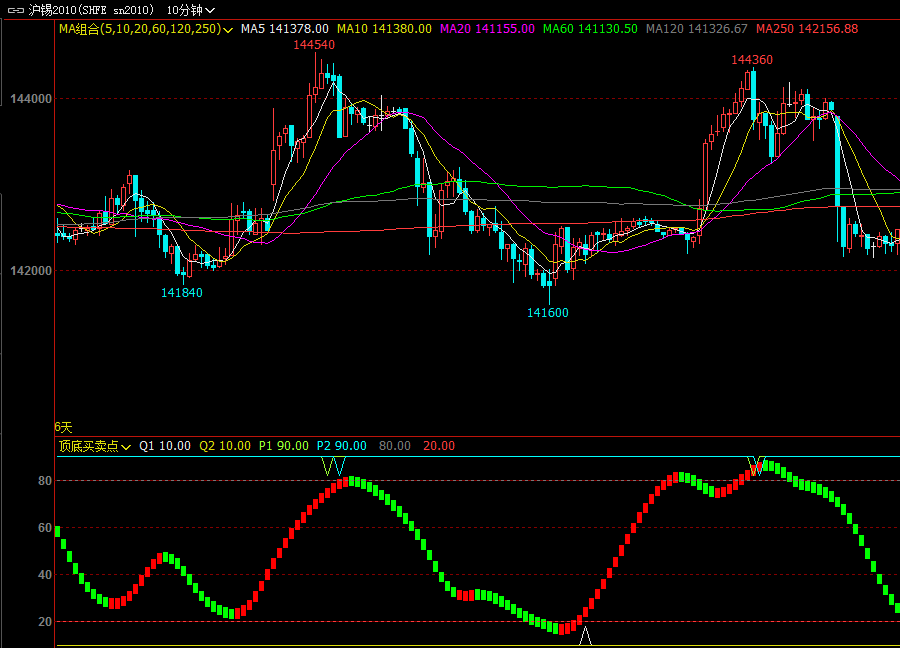The height and width of the screenshot is (648, 900).
Task: Click the 142000 price axis label
Action: click(31, 270)
